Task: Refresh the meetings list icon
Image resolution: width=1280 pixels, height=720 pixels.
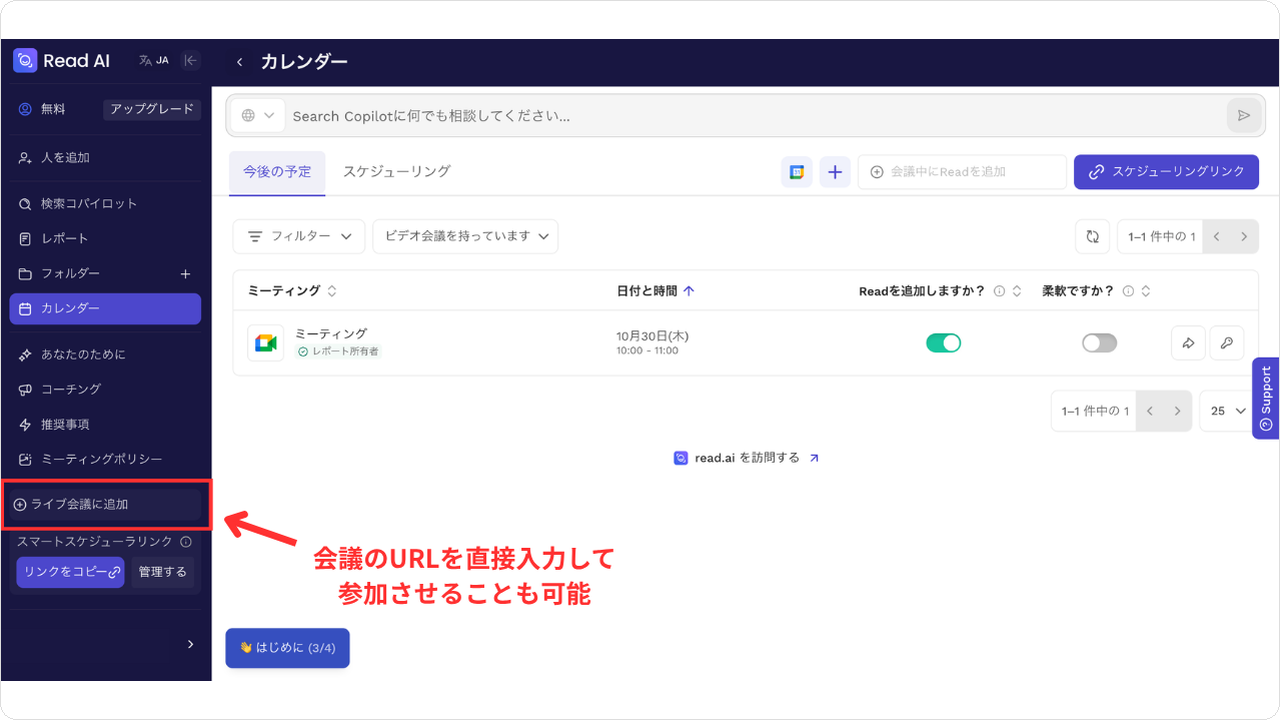Action: click(1093, 237)
